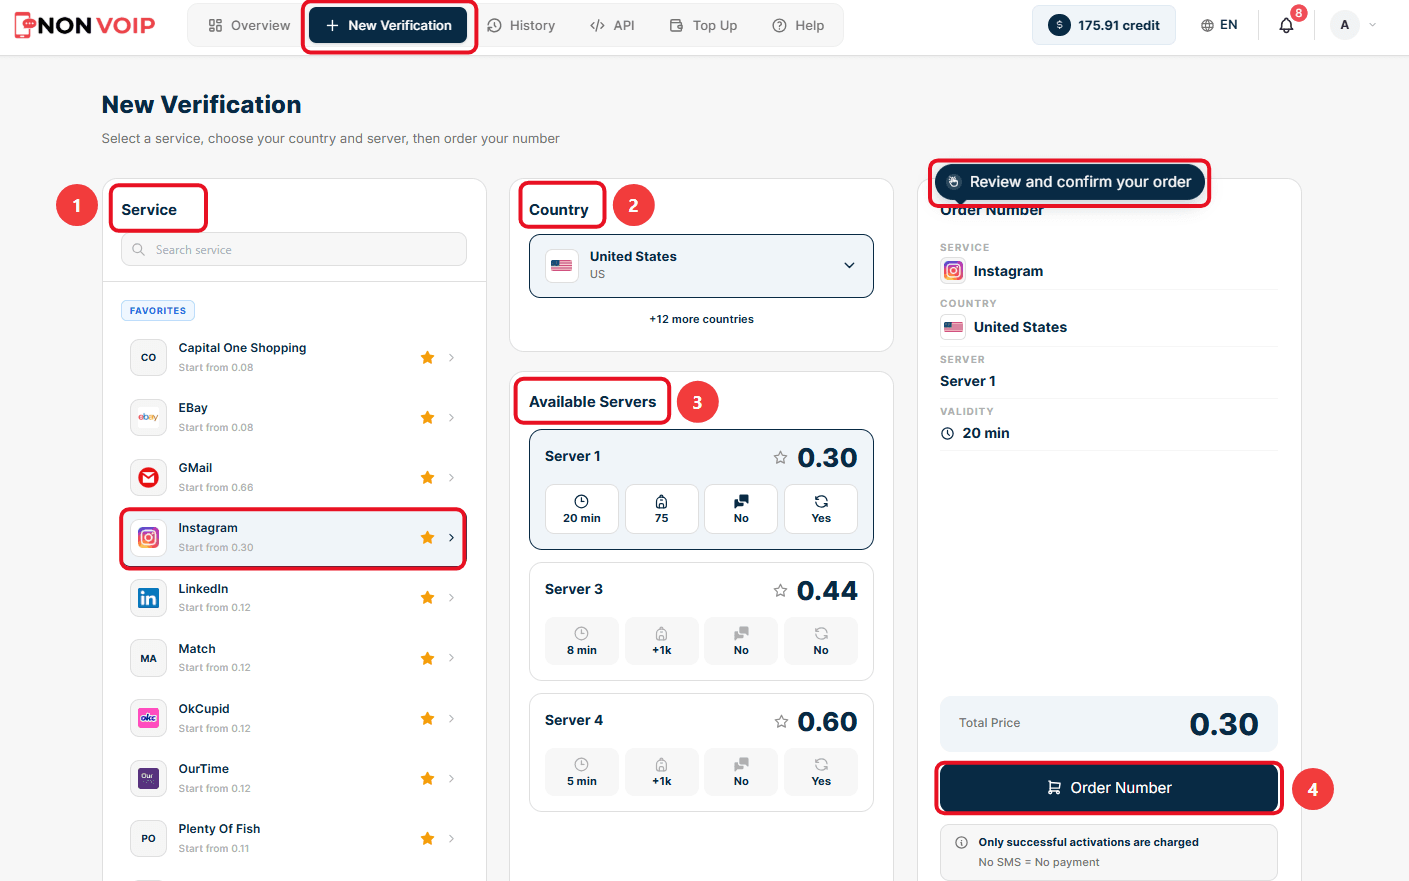This screenshot has width=1409, height=881.
Task: Click the dollar icon beside the credit balance
Action: (1059, 25)
